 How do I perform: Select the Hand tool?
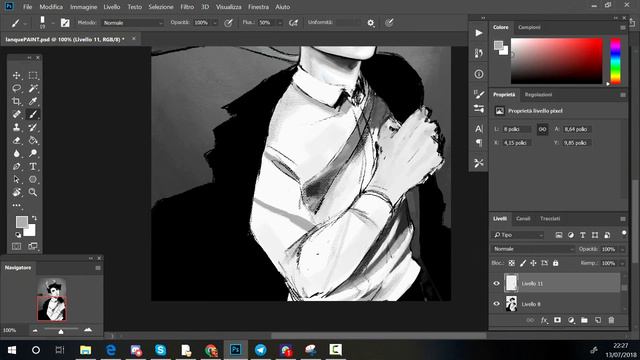pos(16,192)
